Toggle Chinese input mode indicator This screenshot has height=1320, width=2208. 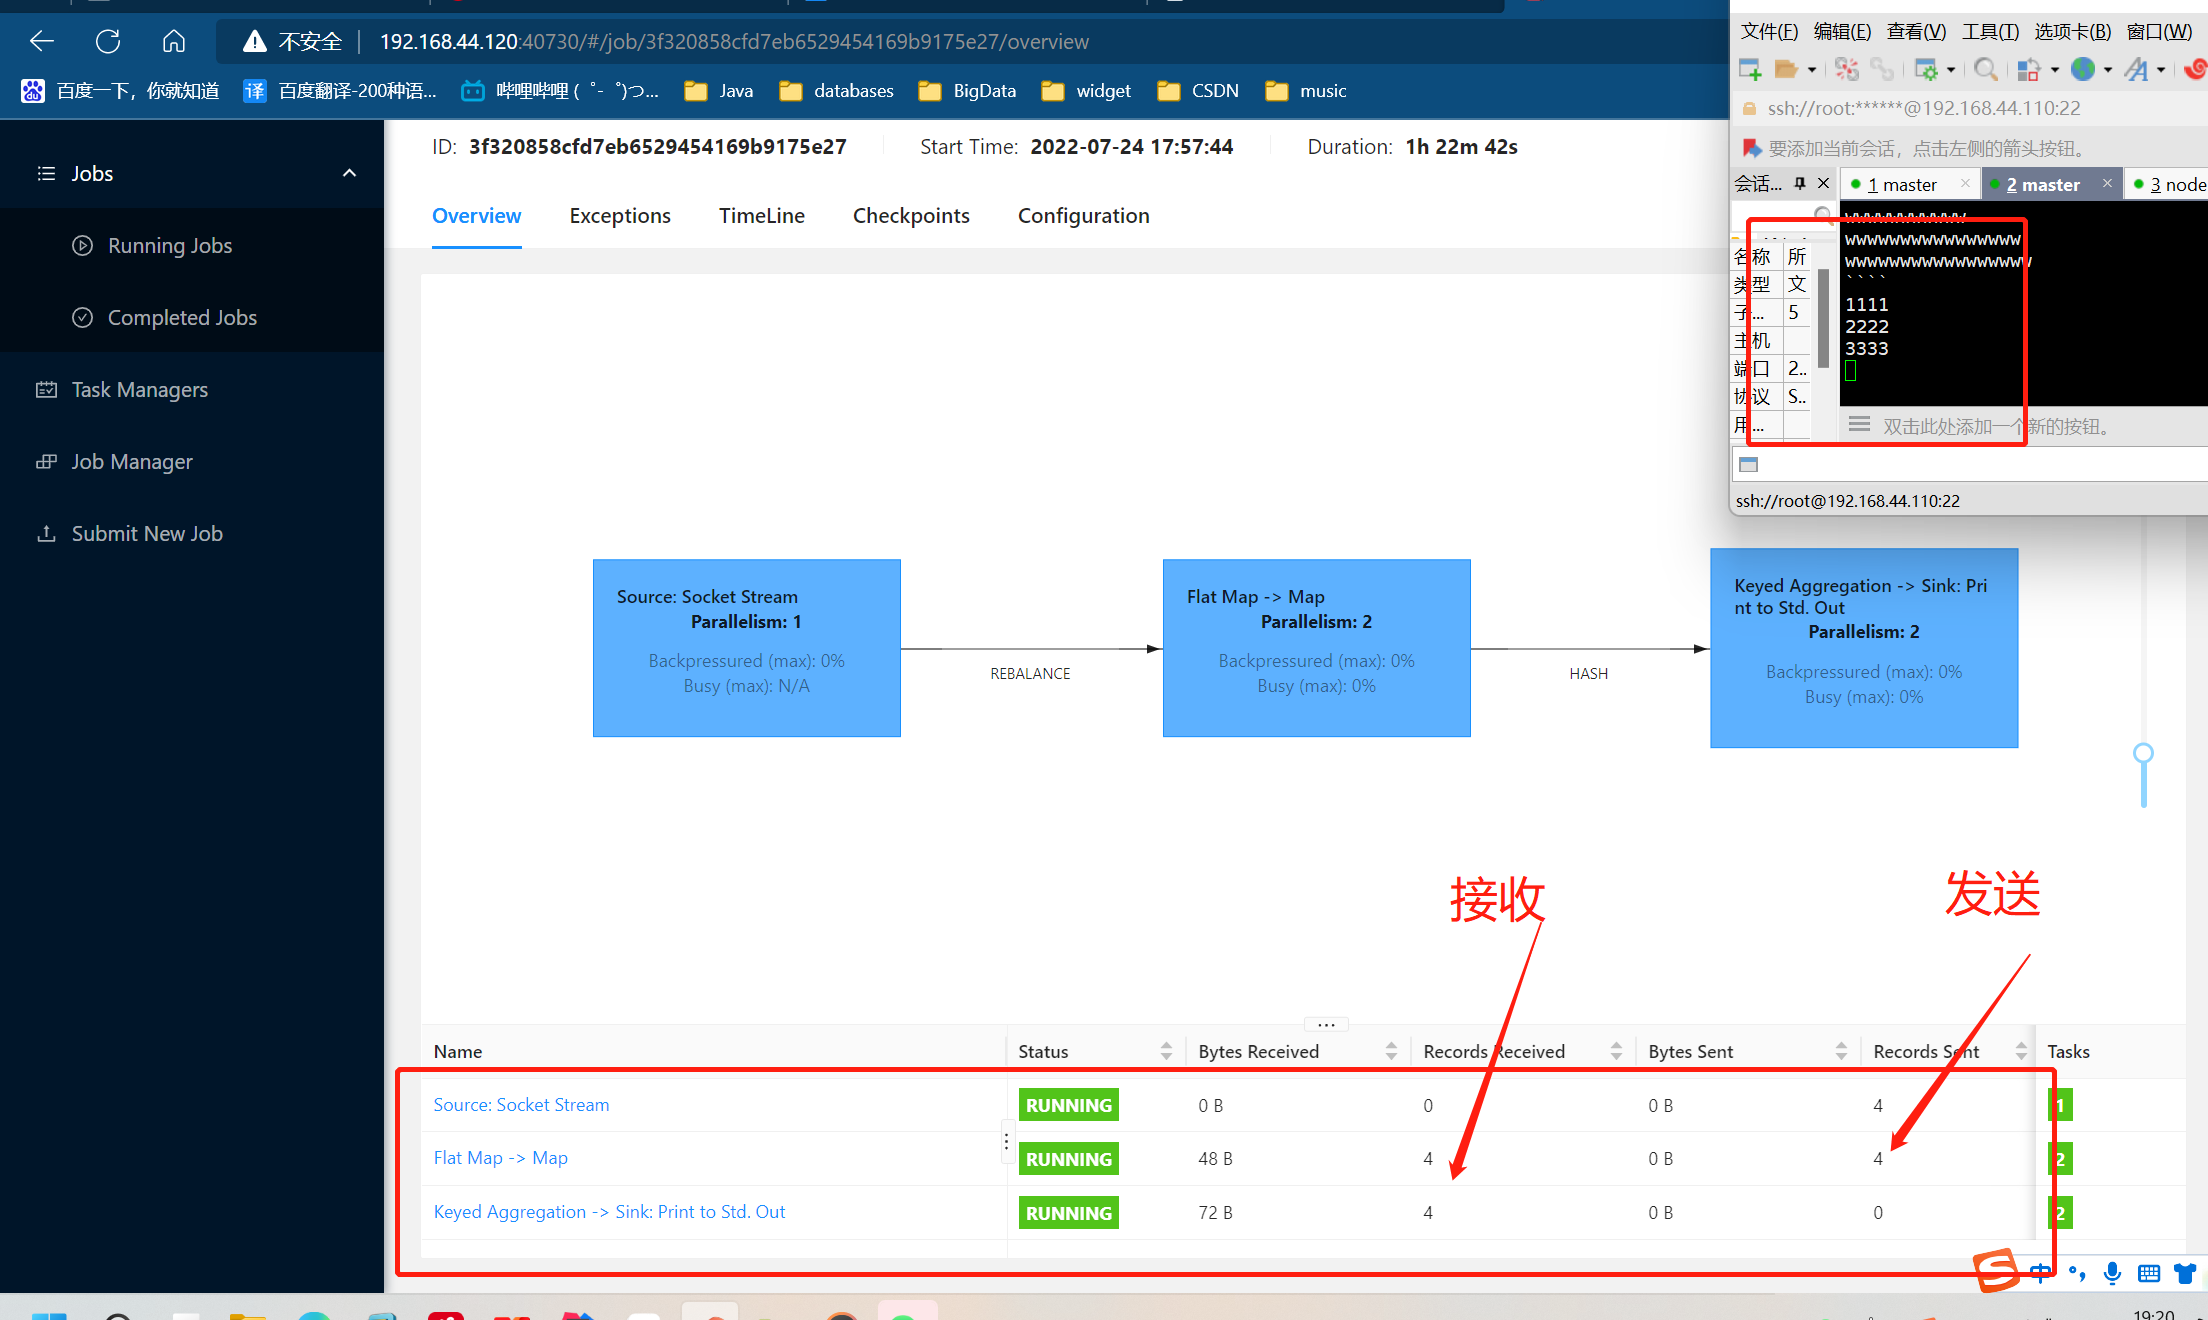pos(2040,1273)
